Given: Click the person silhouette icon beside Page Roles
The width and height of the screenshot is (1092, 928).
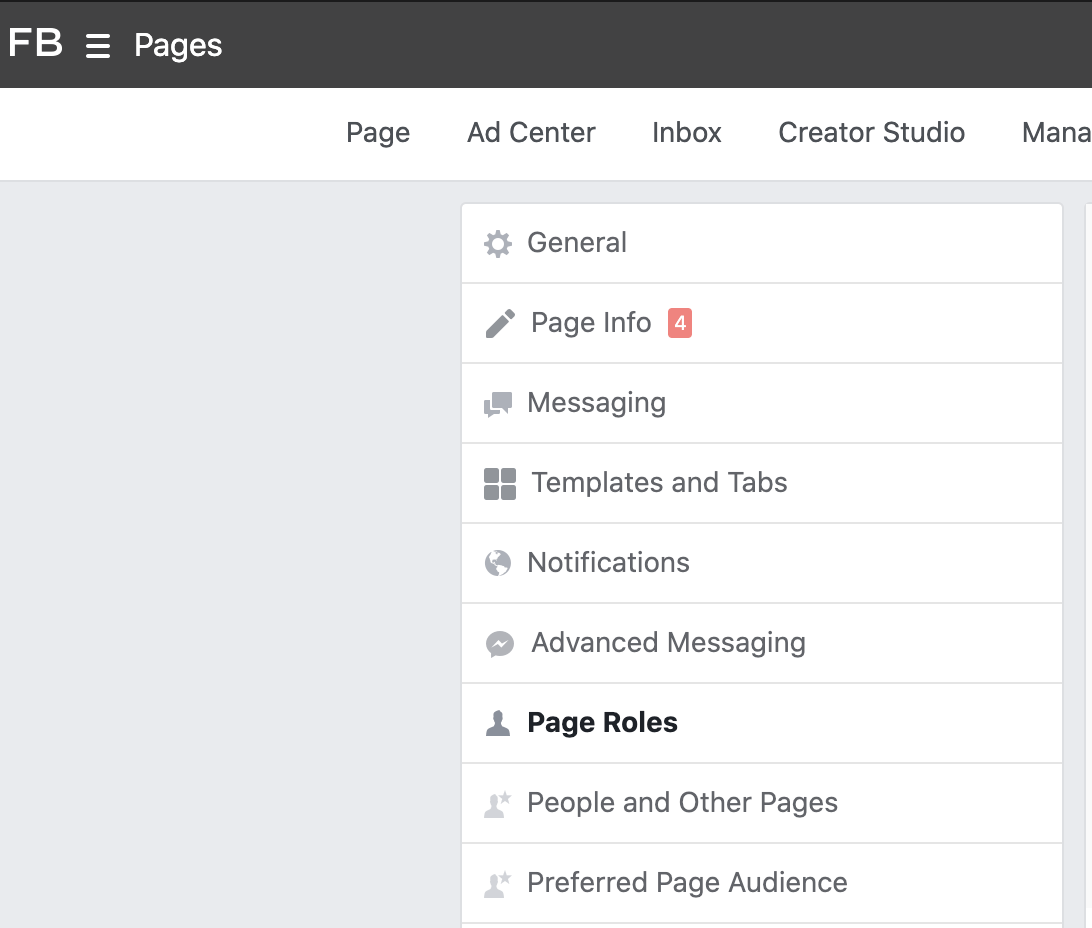Looking at the screenshot, I should click(497, 724).
